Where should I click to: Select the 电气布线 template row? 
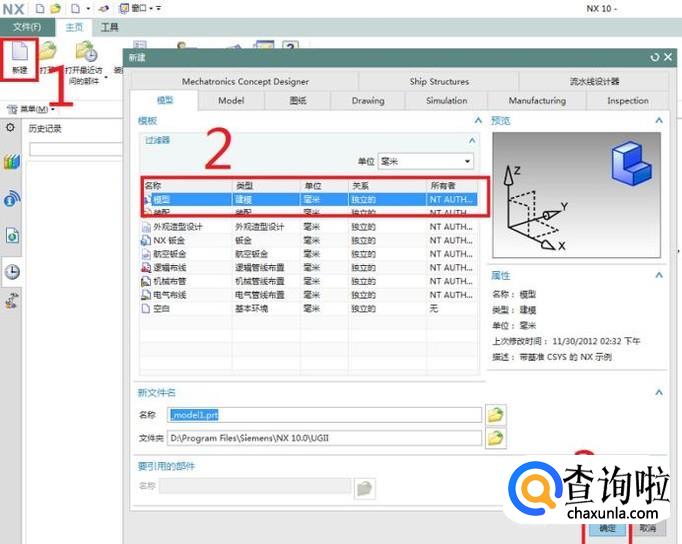point(310,295)
